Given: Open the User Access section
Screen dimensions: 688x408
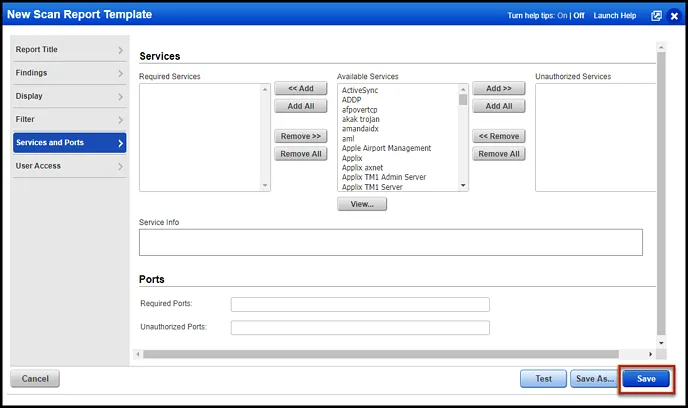Looking at the screenshot, I should (69, 166).
